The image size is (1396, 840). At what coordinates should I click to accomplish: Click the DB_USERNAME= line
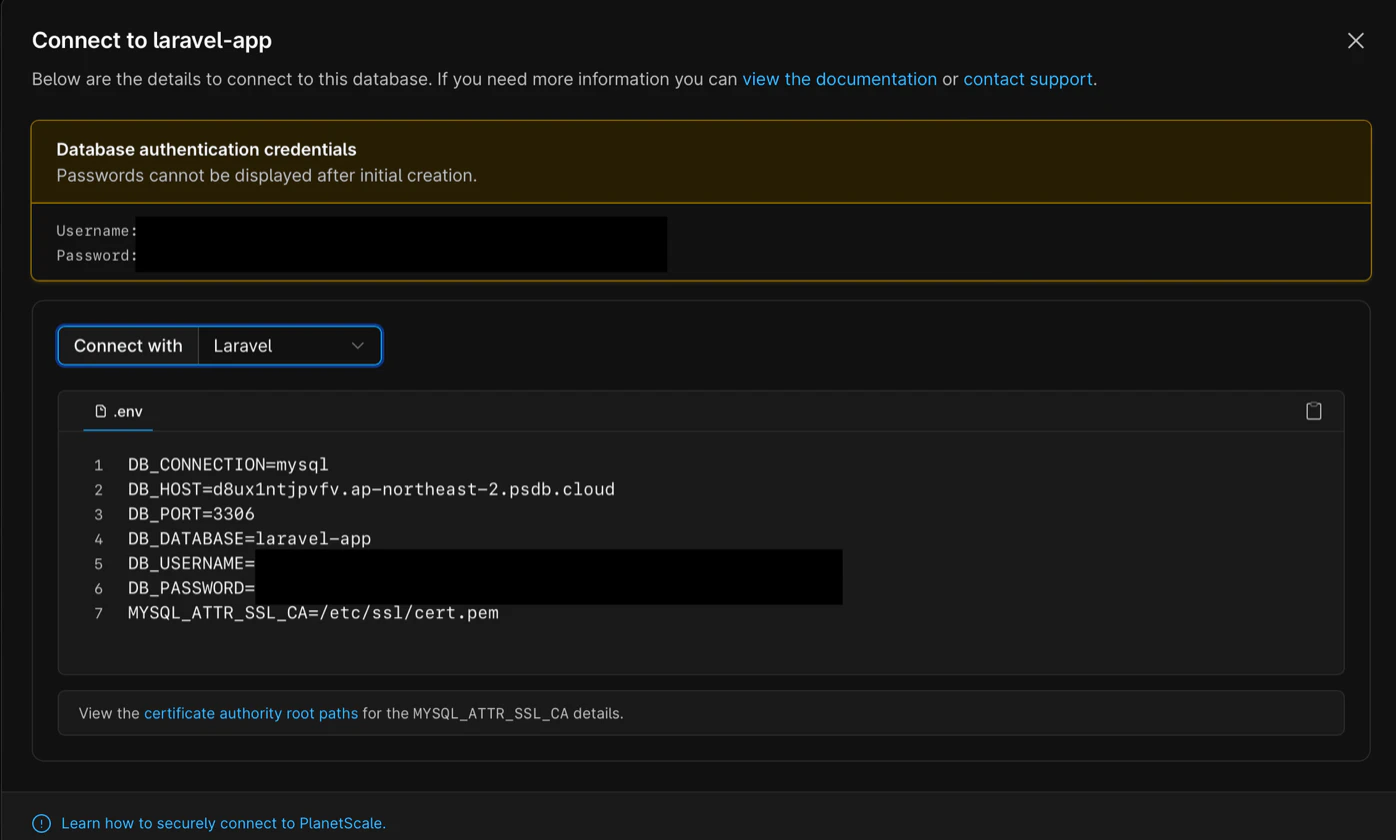(x=191, y=563)
